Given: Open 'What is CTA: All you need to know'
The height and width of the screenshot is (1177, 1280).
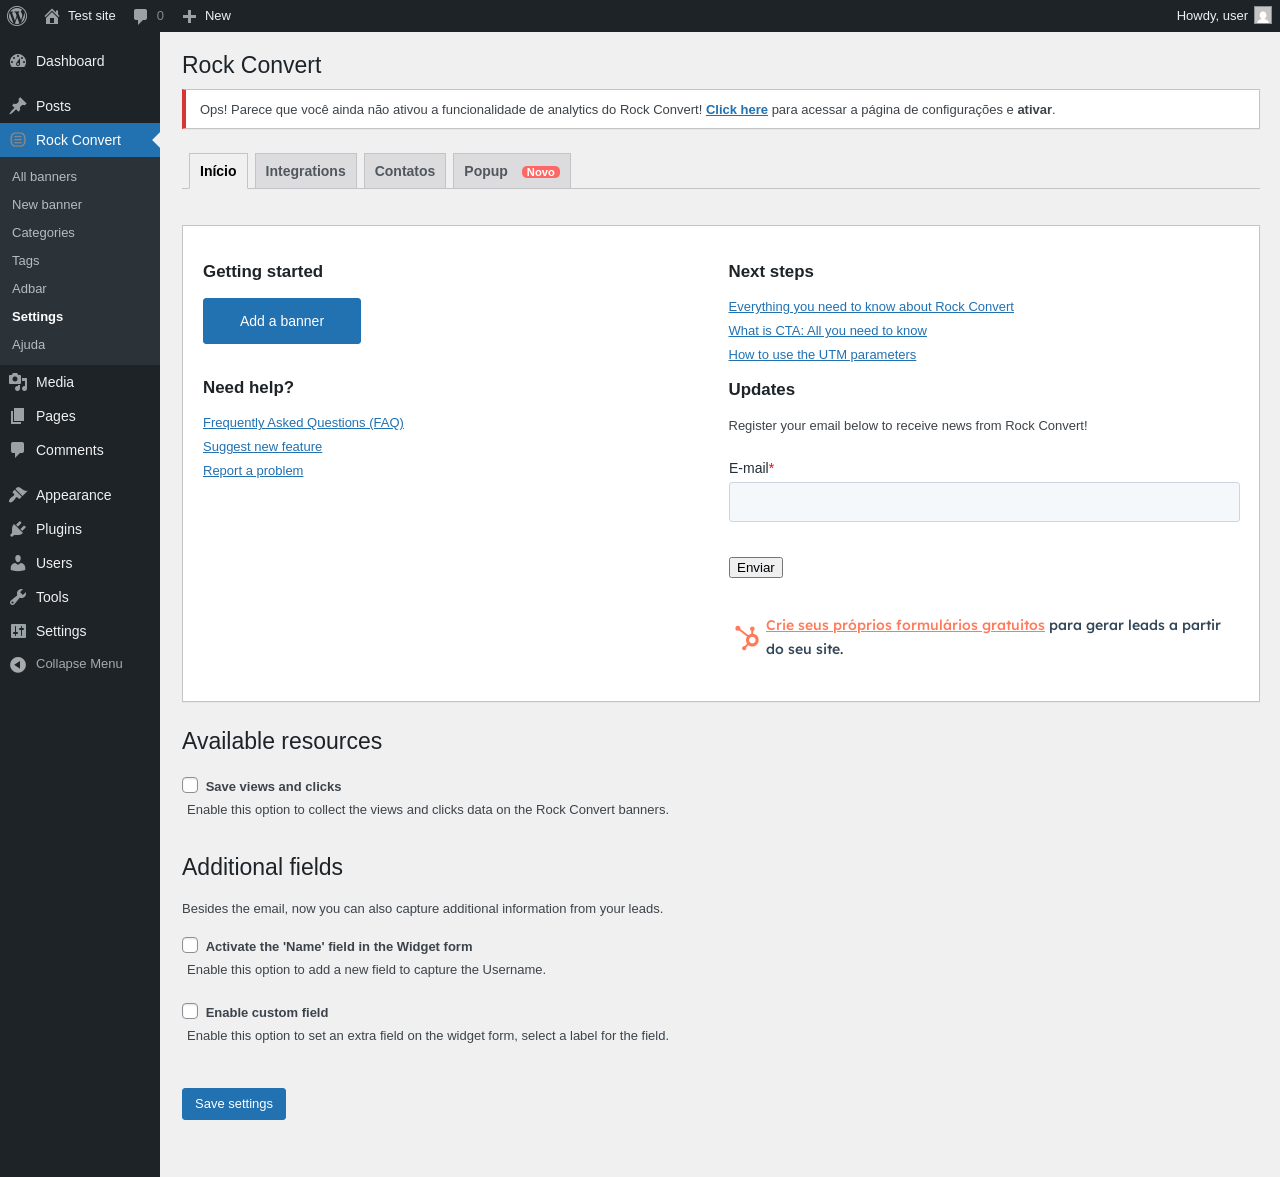Looking at the screenshot, I should [x=828, y=331].
